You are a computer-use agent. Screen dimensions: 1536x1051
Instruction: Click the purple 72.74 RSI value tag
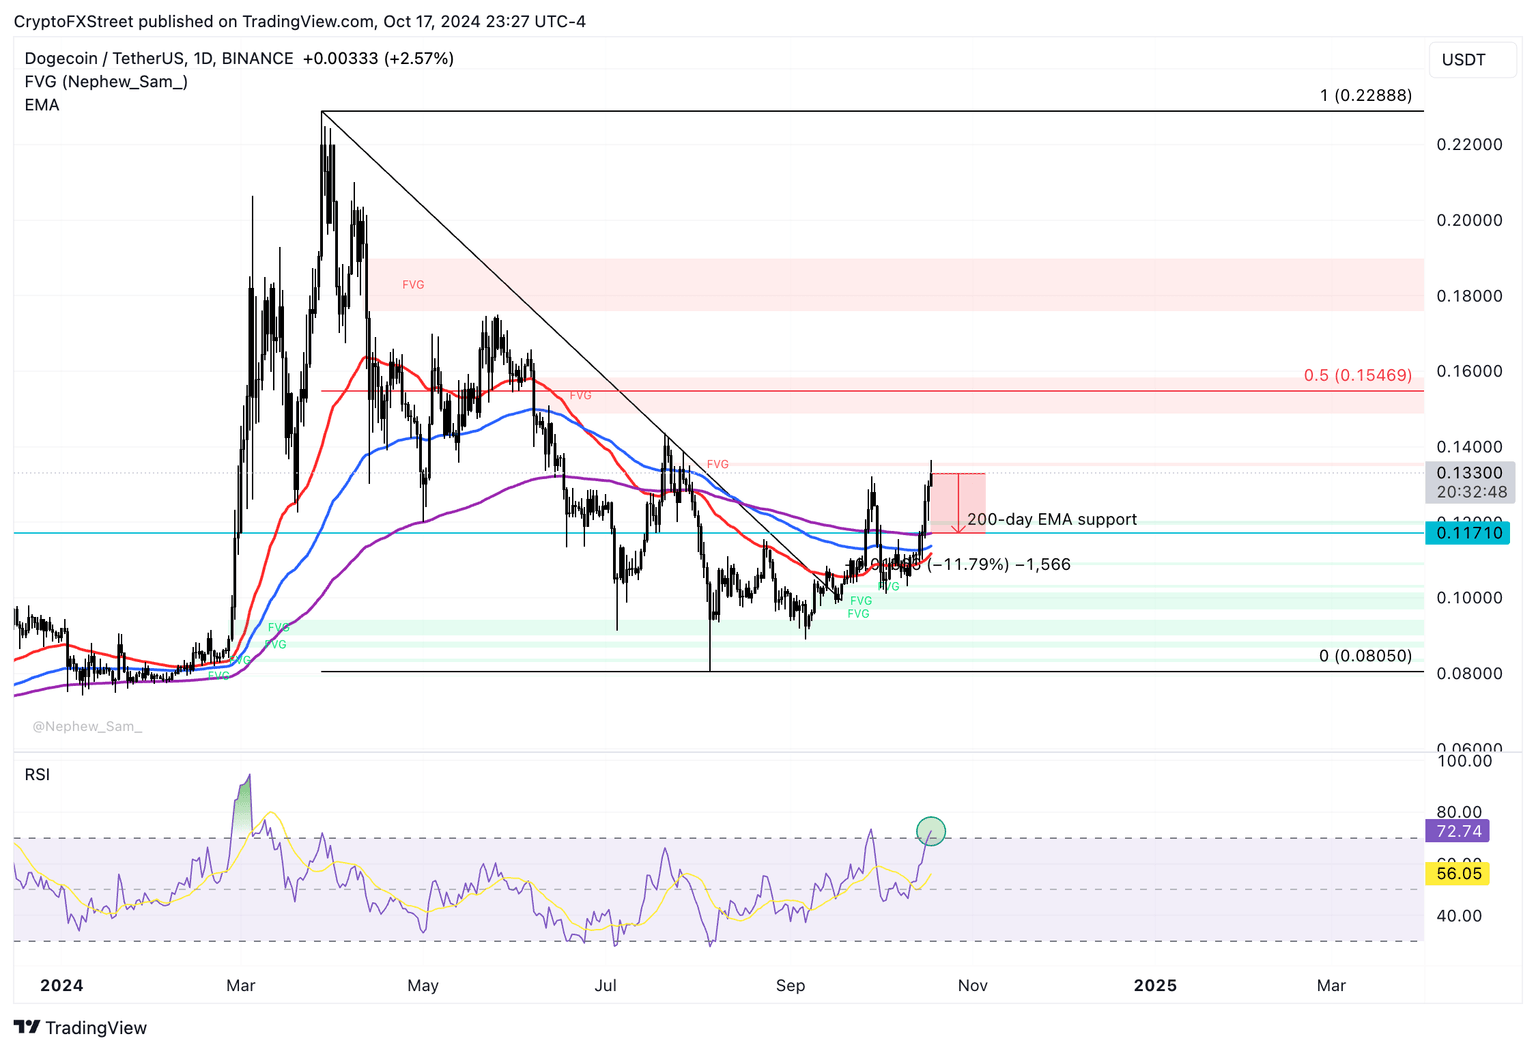click(1458, 831)
